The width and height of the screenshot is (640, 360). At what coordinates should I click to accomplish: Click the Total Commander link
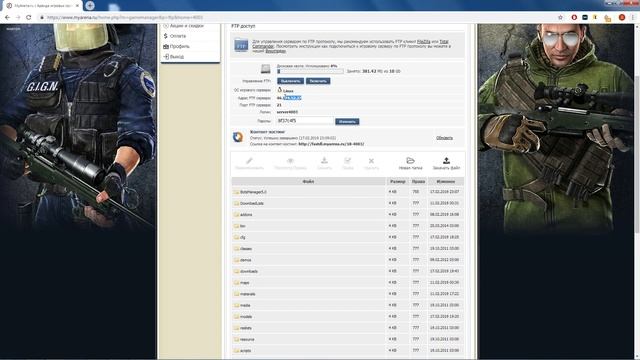(x=444, y=42)
